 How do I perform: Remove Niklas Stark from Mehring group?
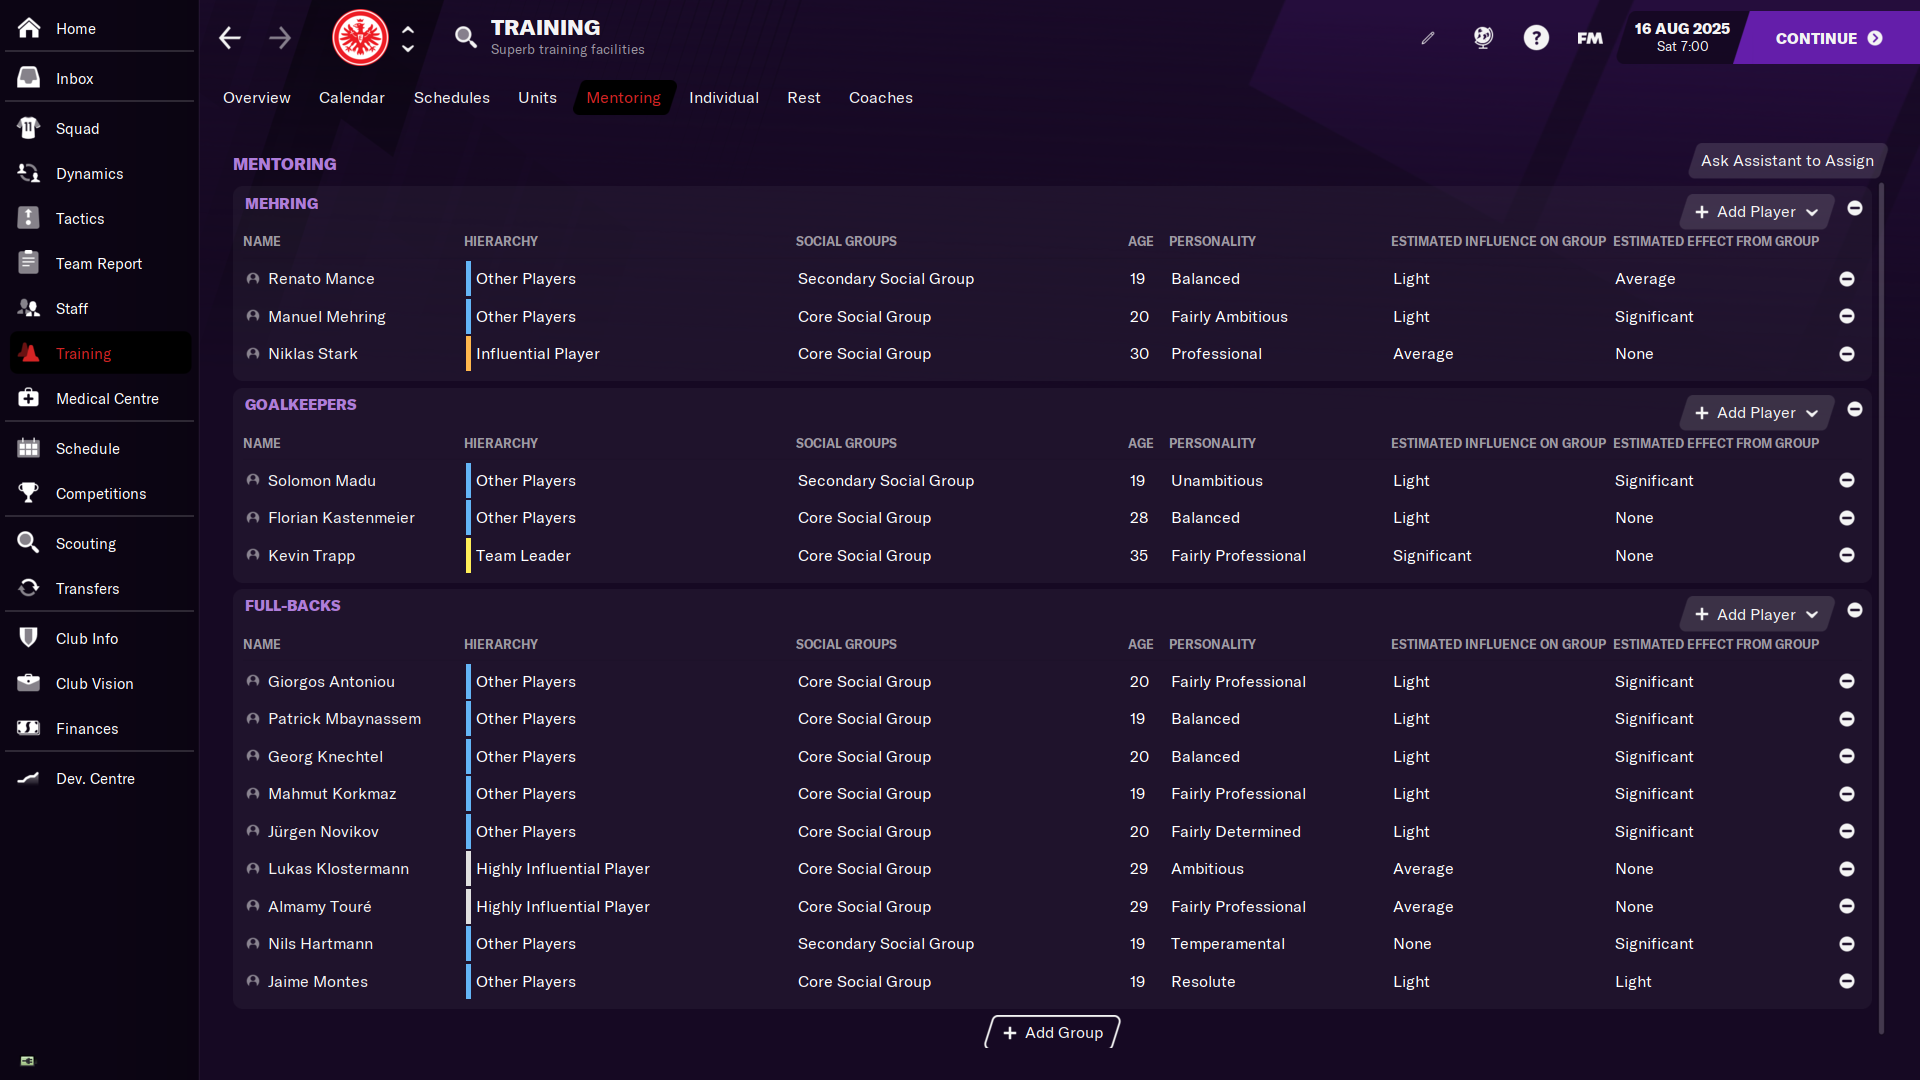coord(1846,354)
